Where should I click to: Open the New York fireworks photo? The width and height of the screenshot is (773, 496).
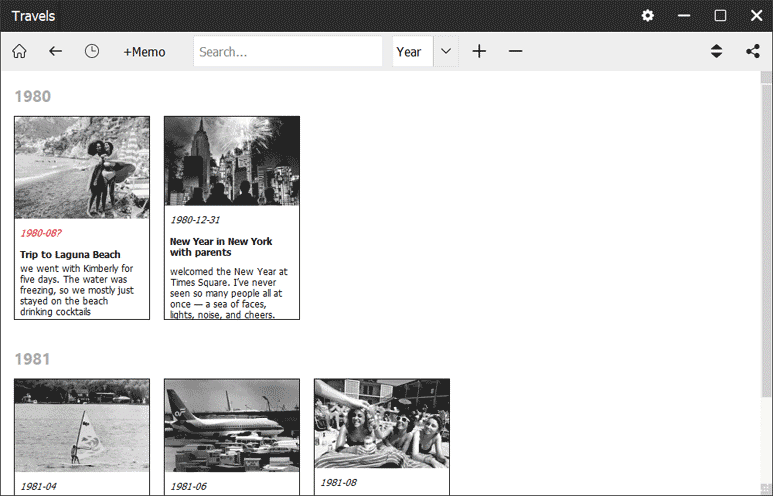pos(232,161)
